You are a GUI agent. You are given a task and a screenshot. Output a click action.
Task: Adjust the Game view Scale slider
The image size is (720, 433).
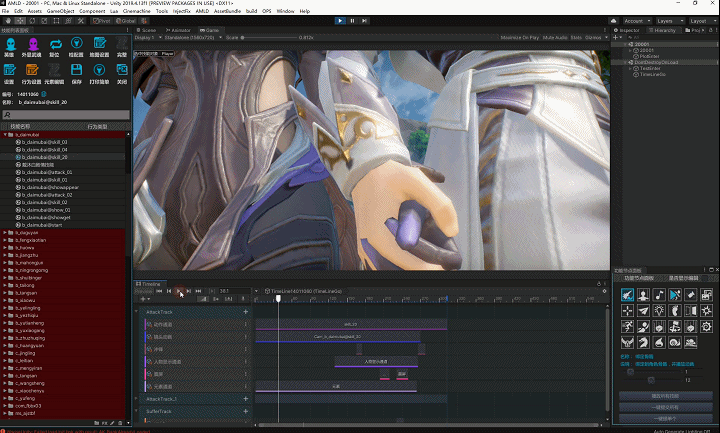269,38
